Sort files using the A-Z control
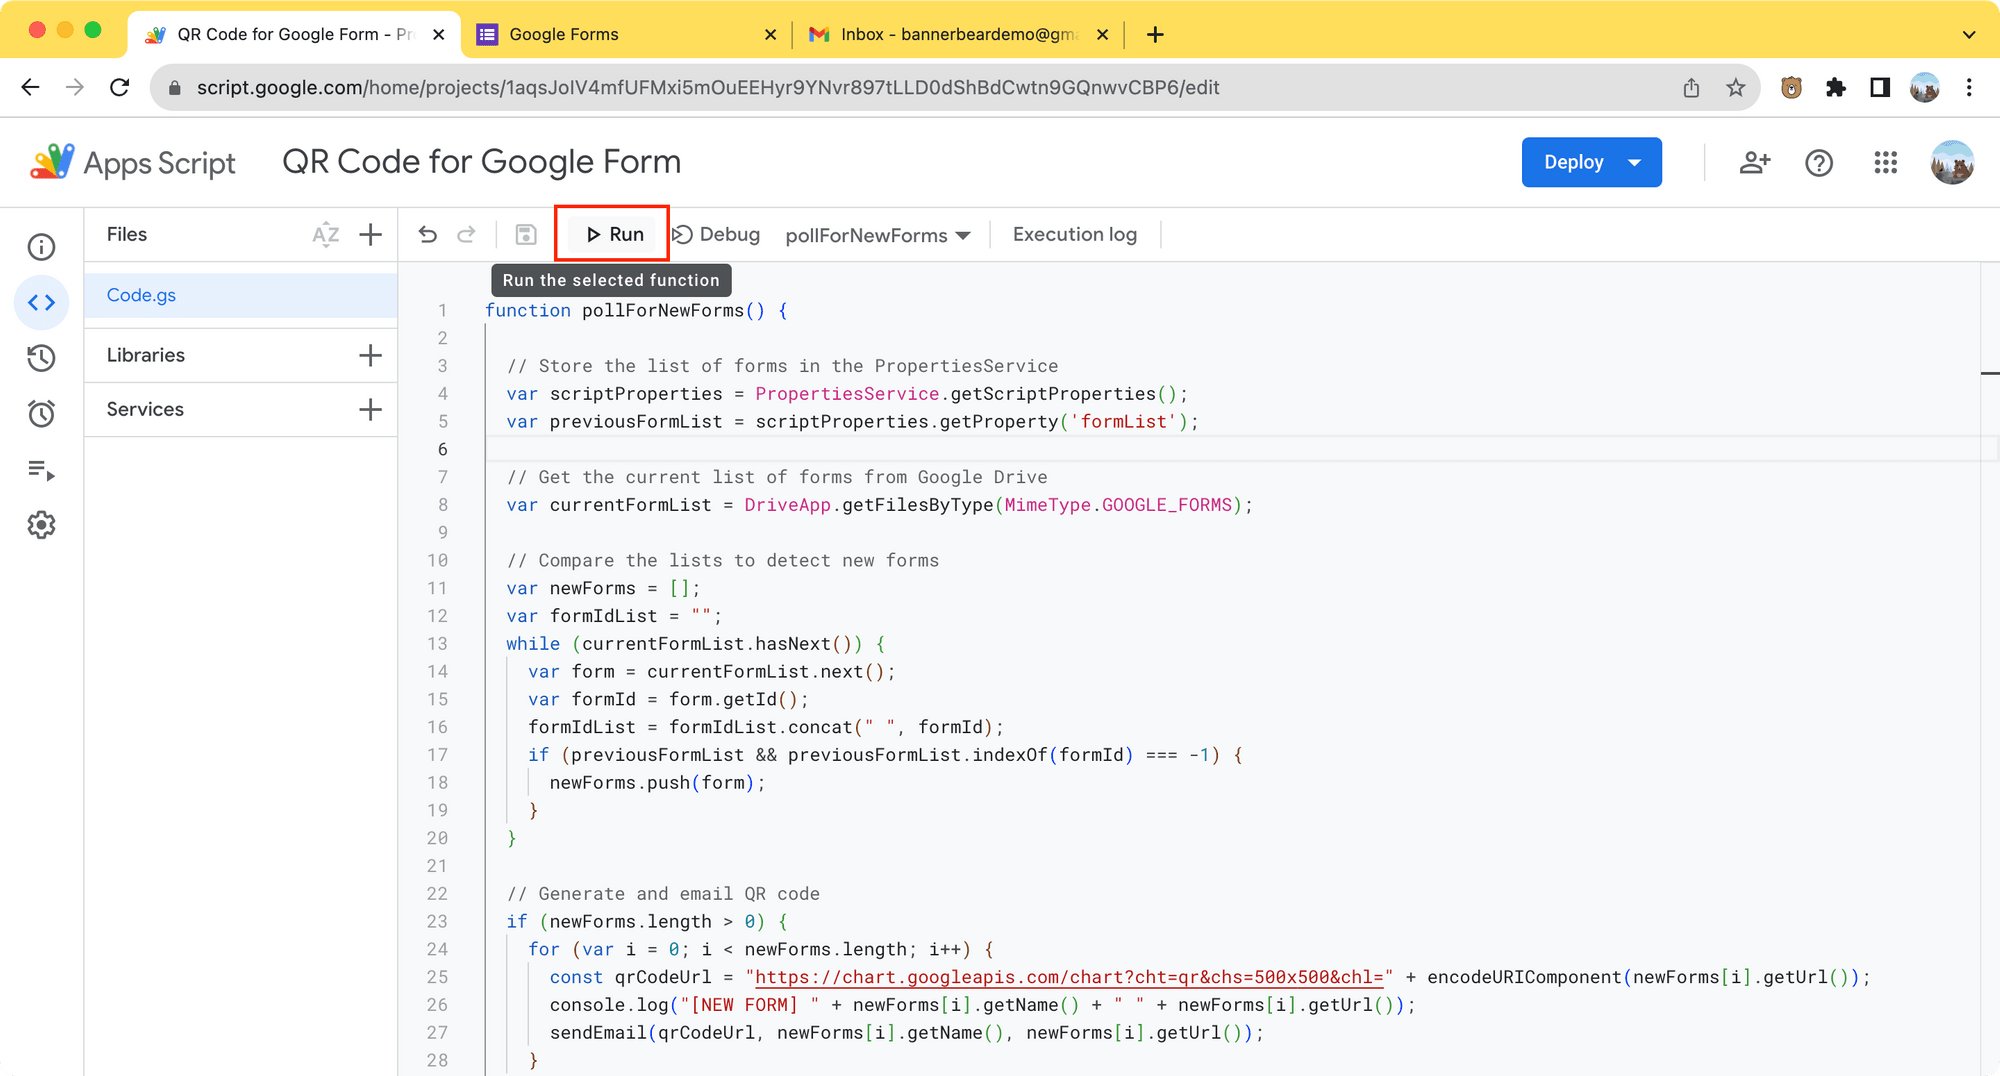Viewport: 2000px width, 1076px height. click(325, 234)
